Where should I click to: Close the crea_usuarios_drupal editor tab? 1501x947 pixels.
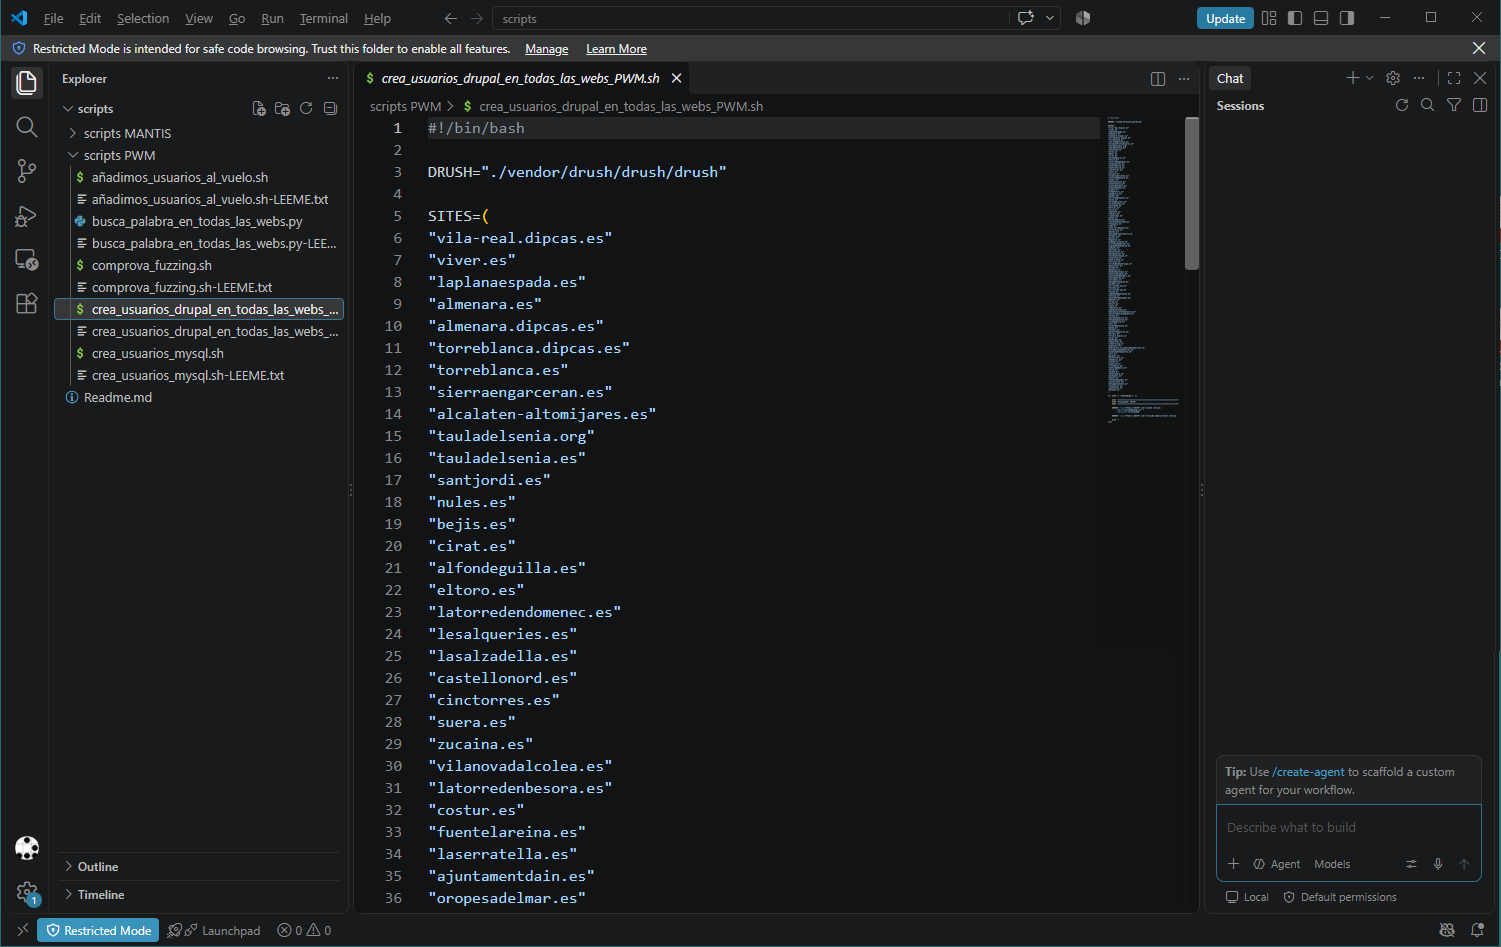[x=677, y=78]
